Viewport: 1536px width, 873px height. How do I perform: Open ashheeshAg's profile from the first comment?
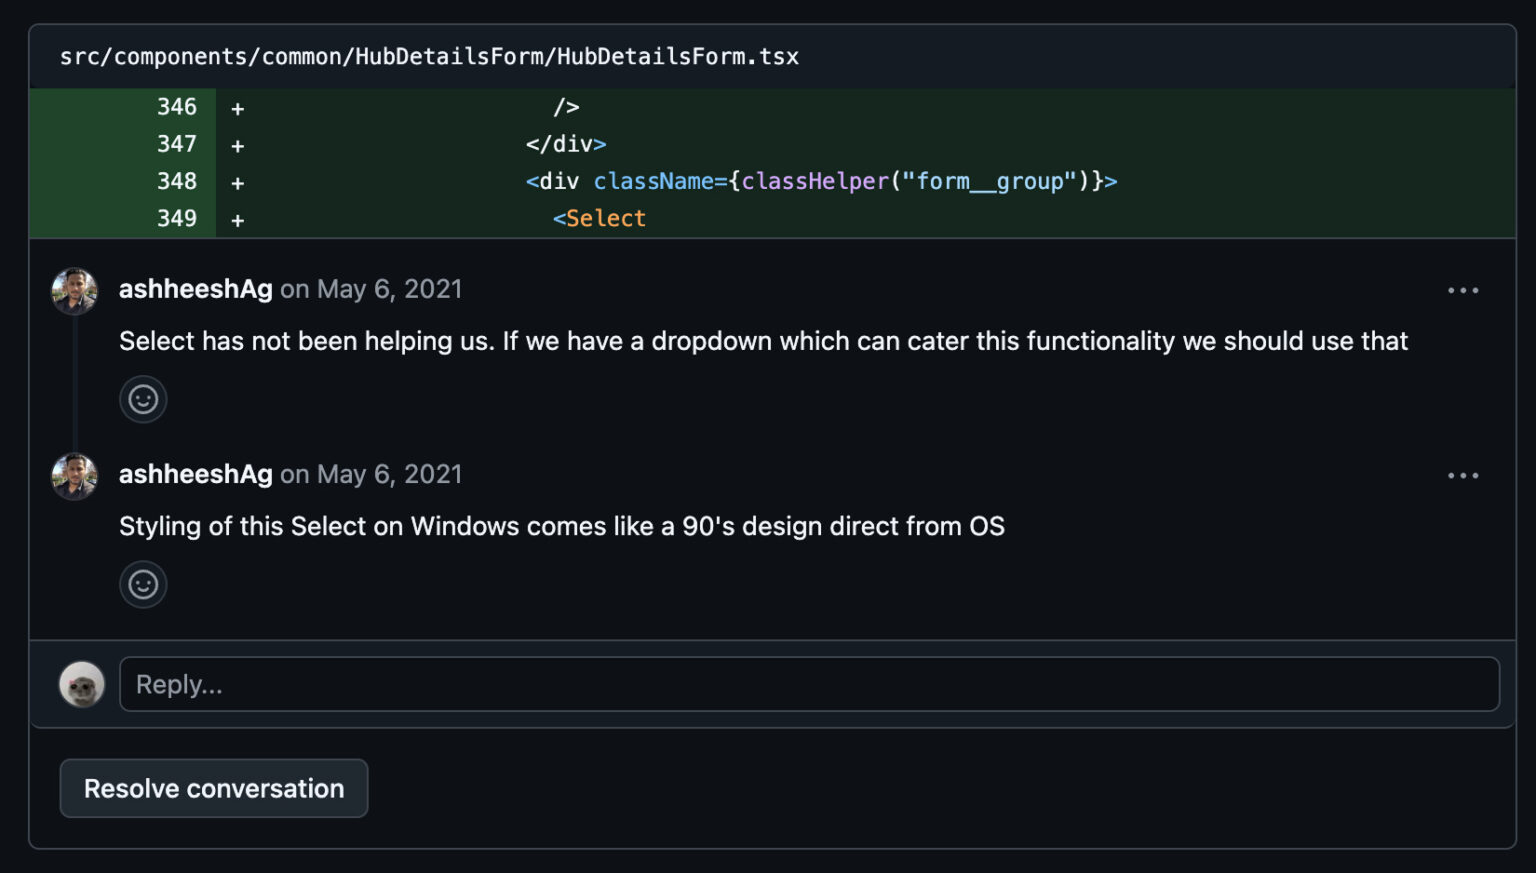195,289
